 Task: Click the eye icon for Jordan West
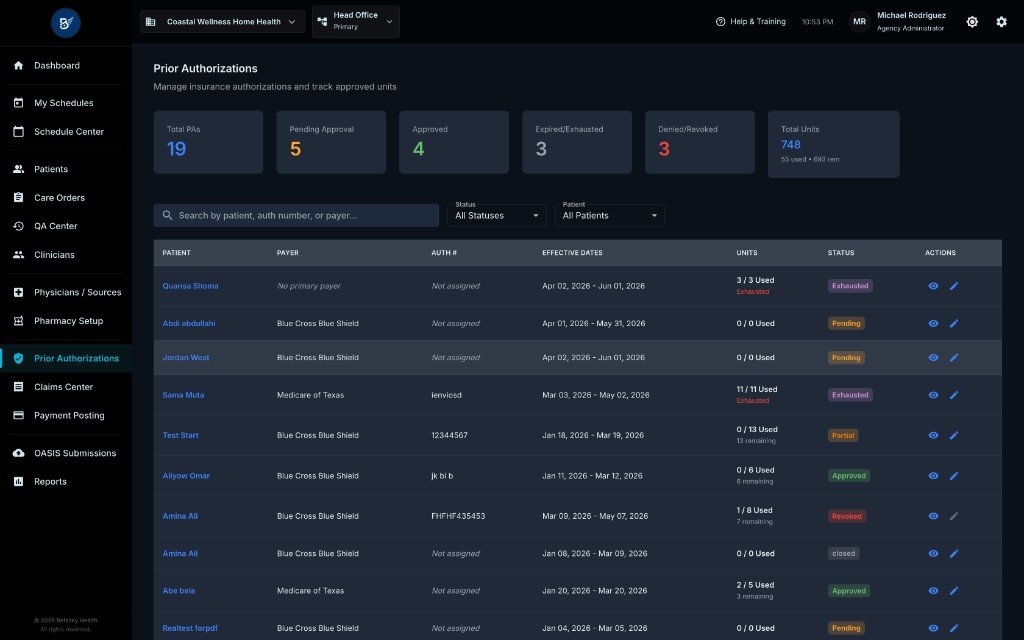[933, 357]
